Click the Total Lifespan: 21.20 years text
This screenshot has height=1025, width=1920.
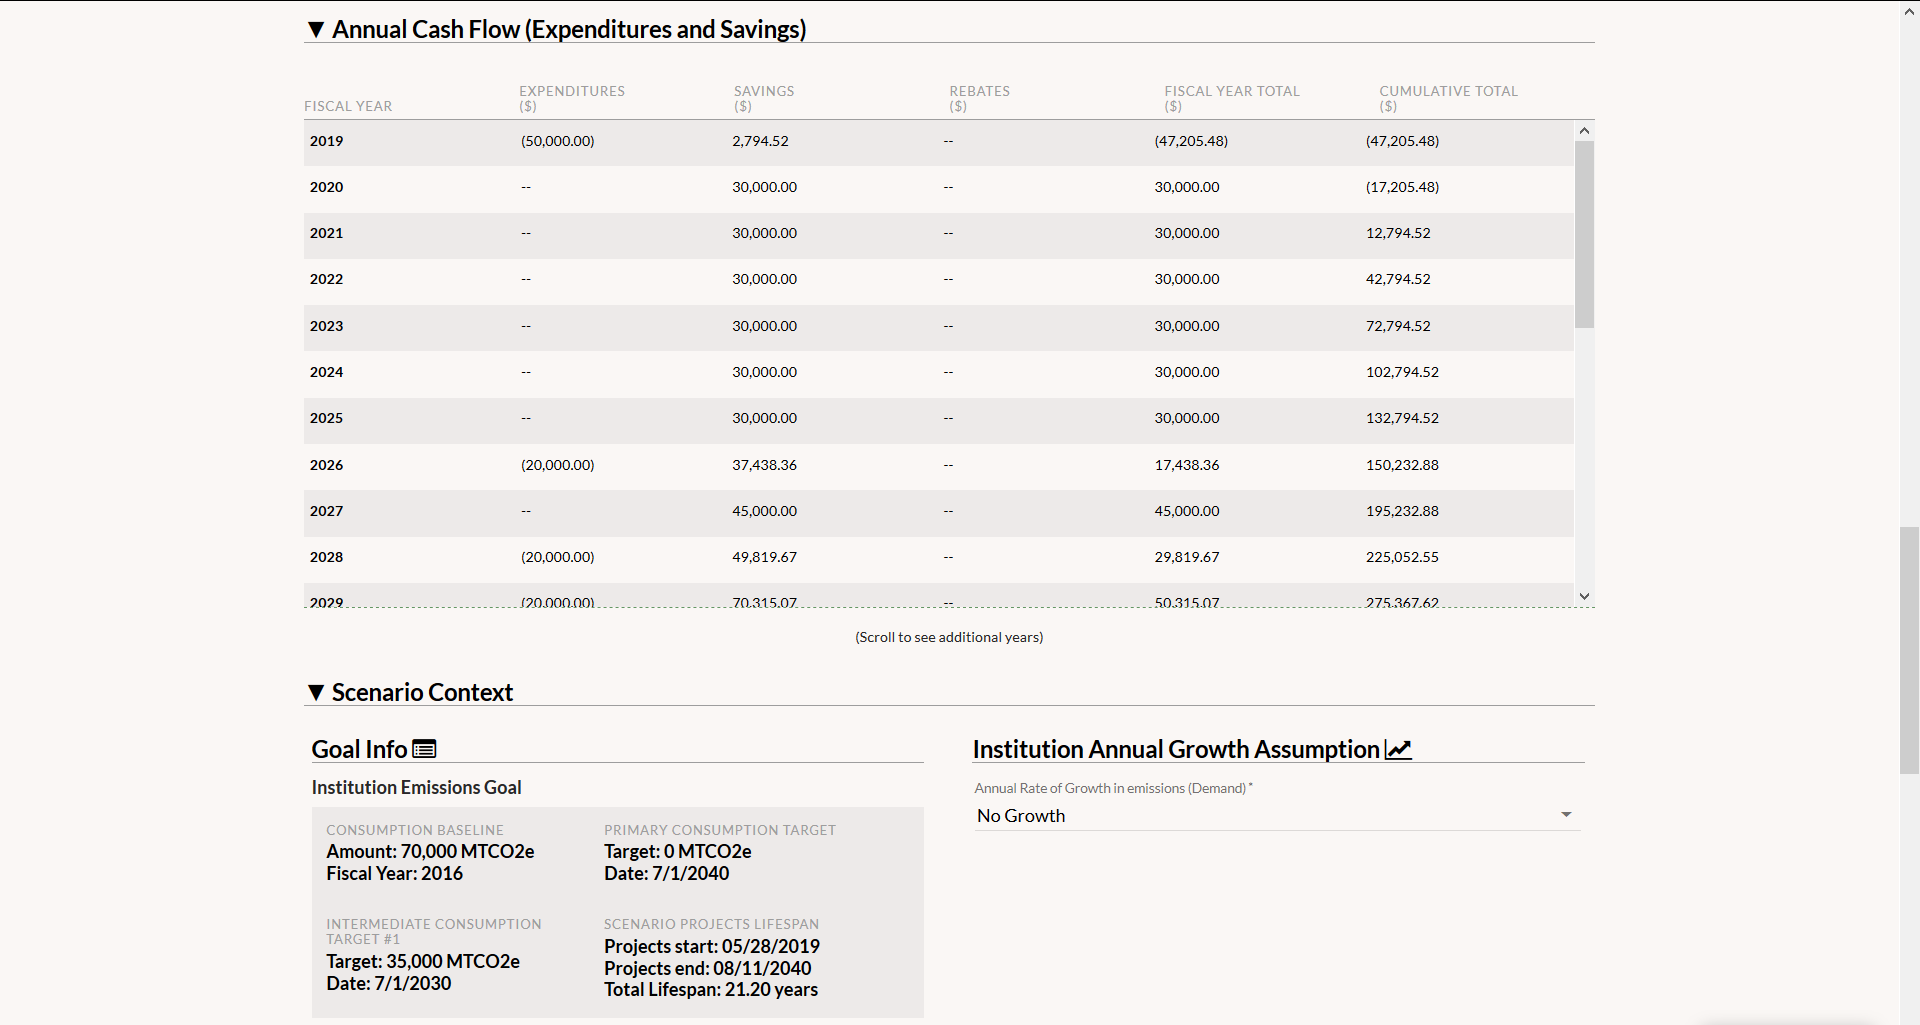click(x=710, y=989)
